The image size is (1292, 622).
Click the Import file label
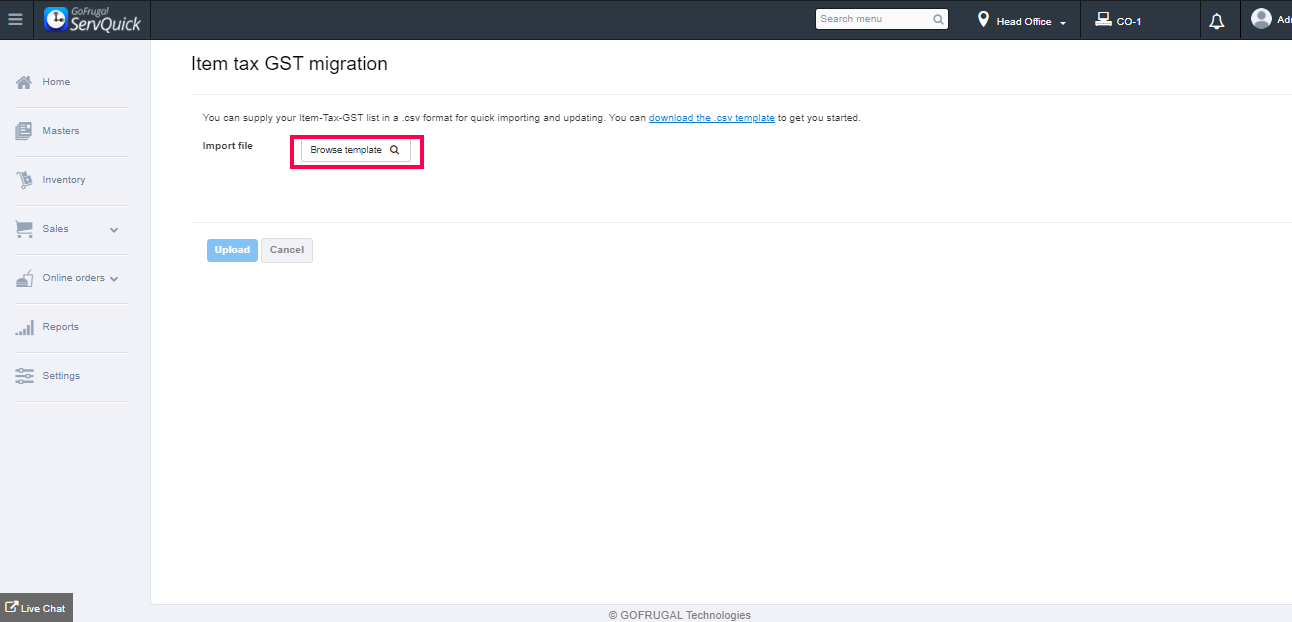[228, 146]
